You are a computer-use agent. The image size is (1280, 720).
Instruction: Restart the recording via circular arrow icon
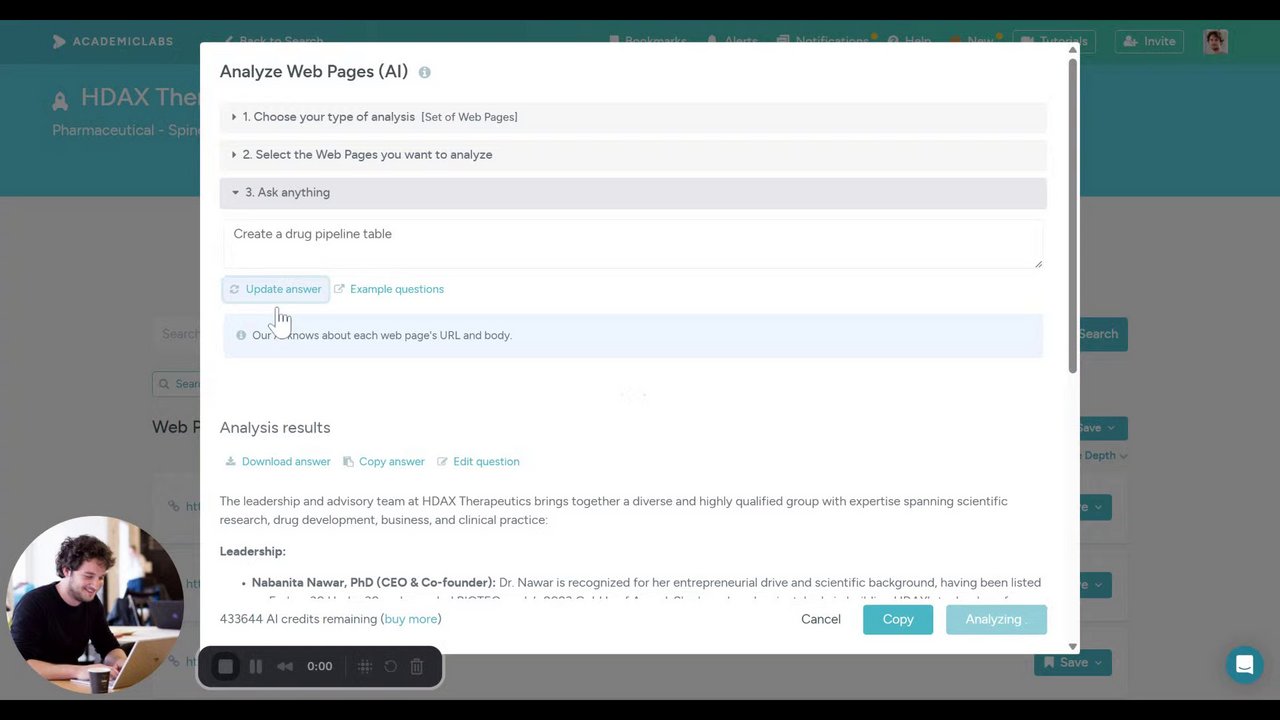[x=391, y=666]
